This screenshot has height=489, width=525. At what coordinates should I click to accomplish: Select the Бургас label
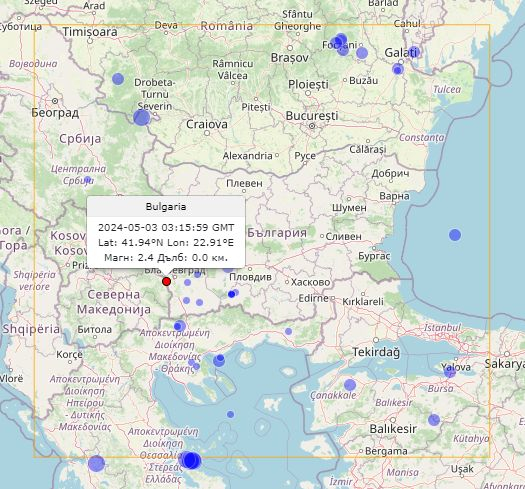pos(374,256)
